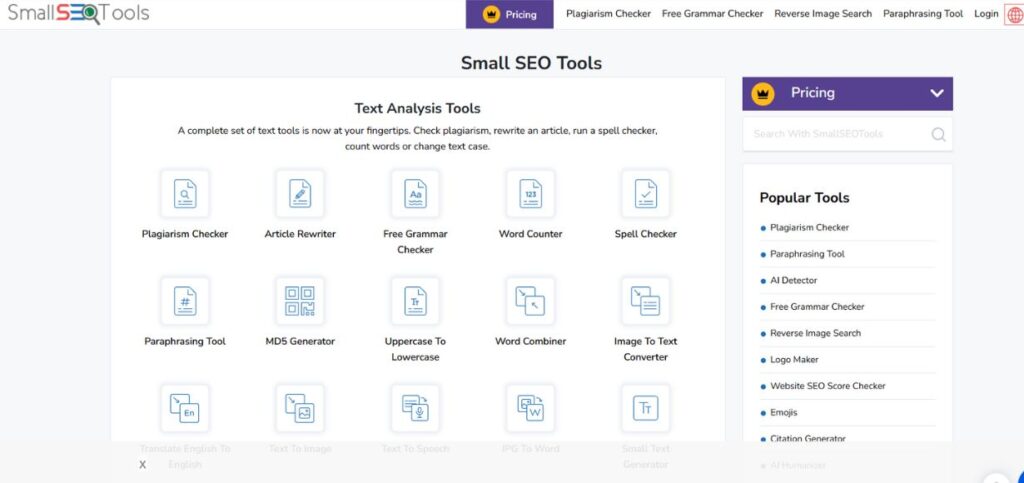
Task: Open Reverse Image Search in top navigation
Action: (823, 14)
